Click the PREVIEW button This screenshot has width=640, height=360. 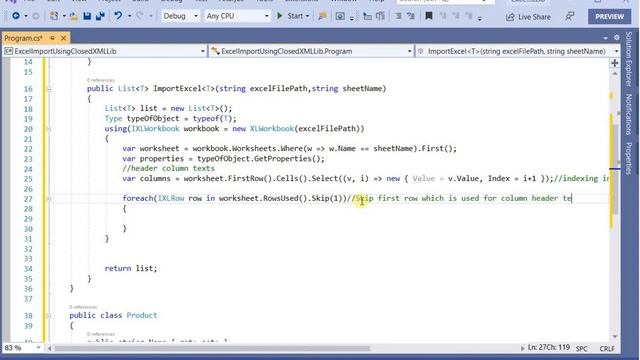point(609,17)
